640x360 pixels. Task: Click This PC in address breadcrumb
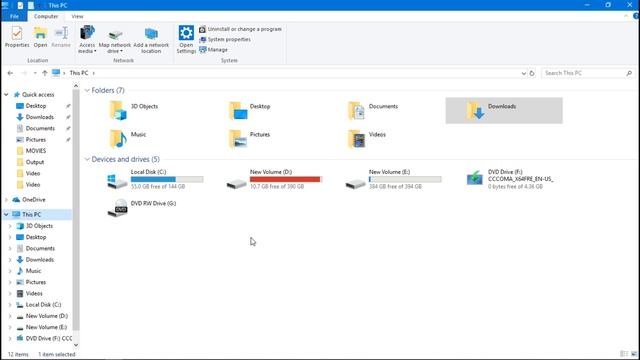(x=79, y=73)
